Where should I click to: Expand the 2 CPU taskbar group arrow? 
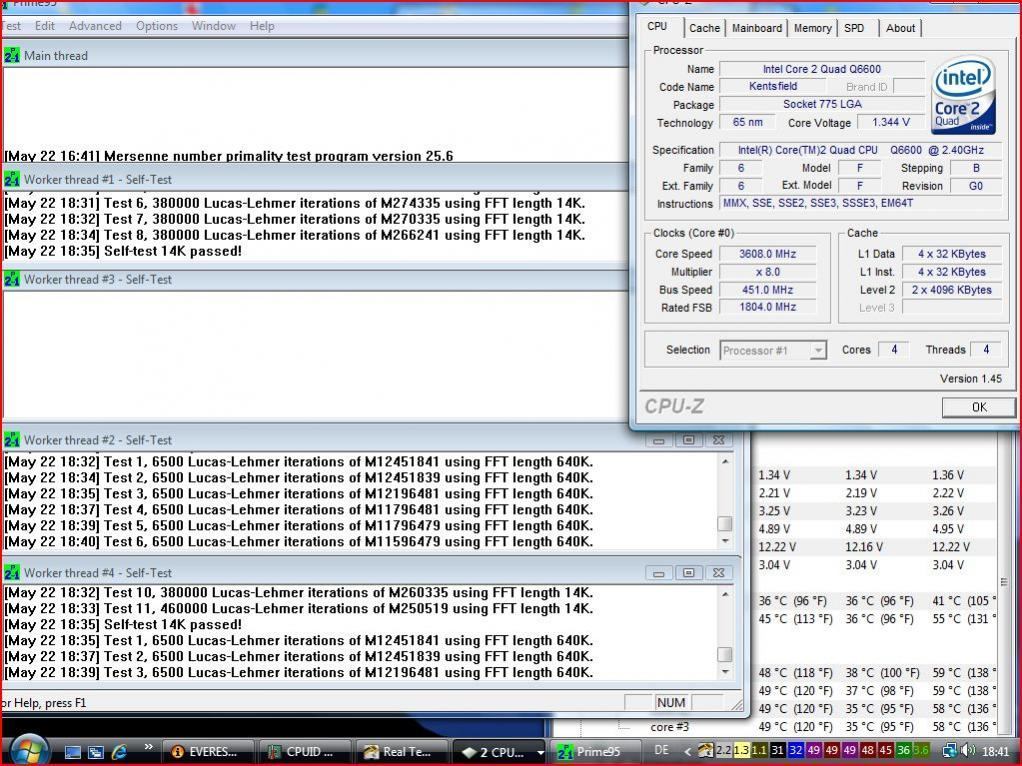click(540, 752)
